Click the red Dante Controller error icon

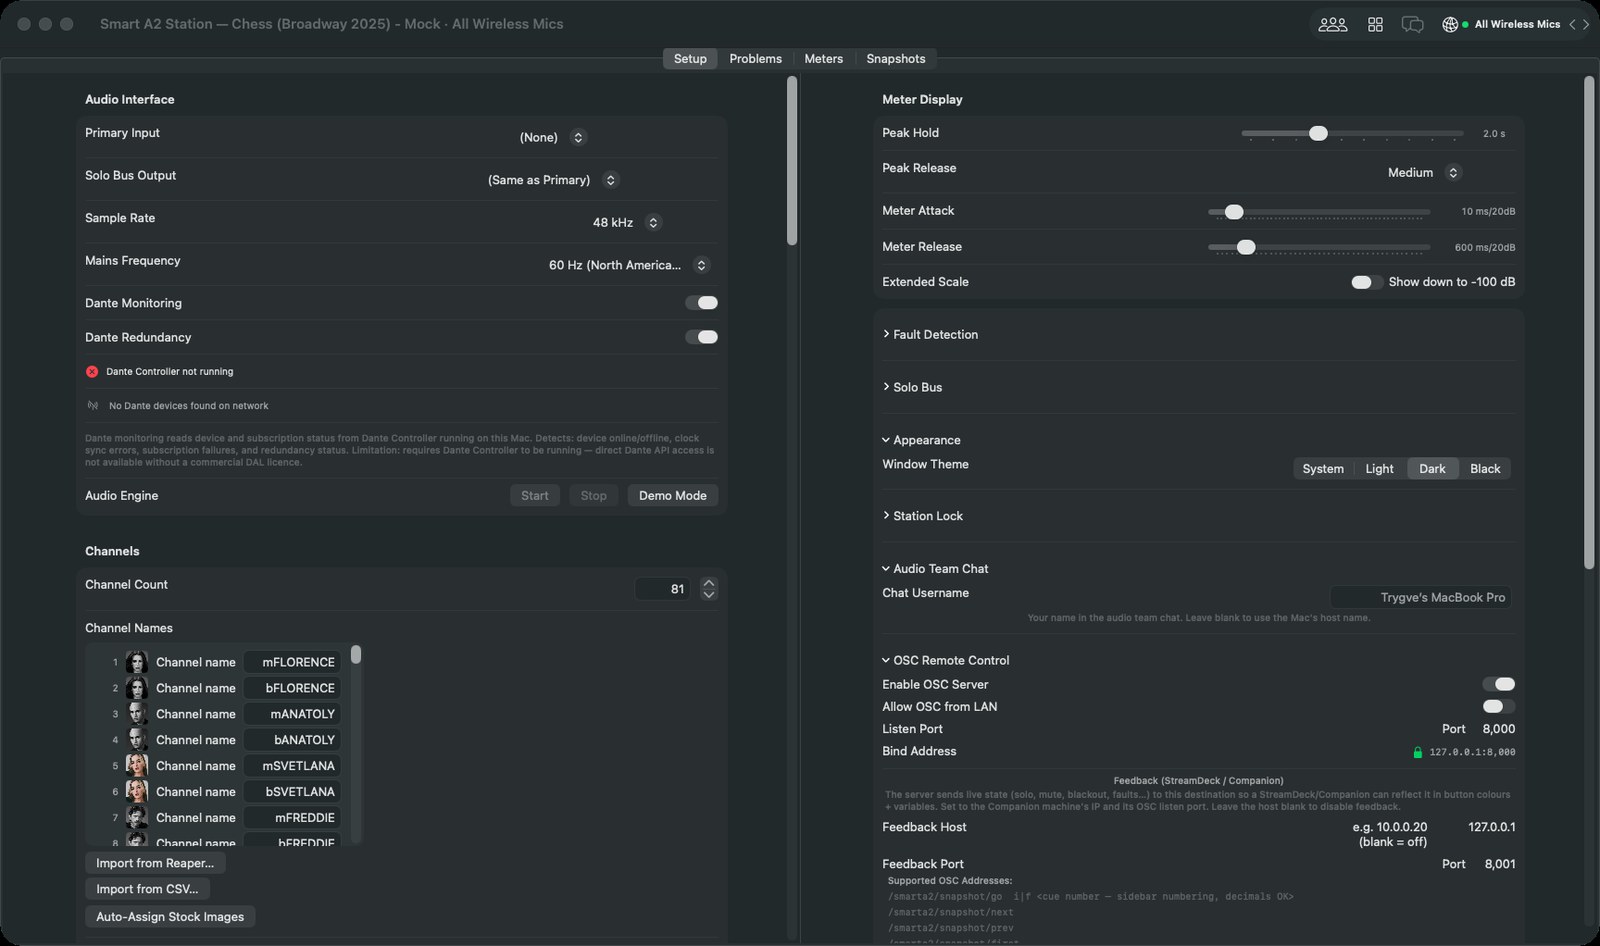pos(92,371)
